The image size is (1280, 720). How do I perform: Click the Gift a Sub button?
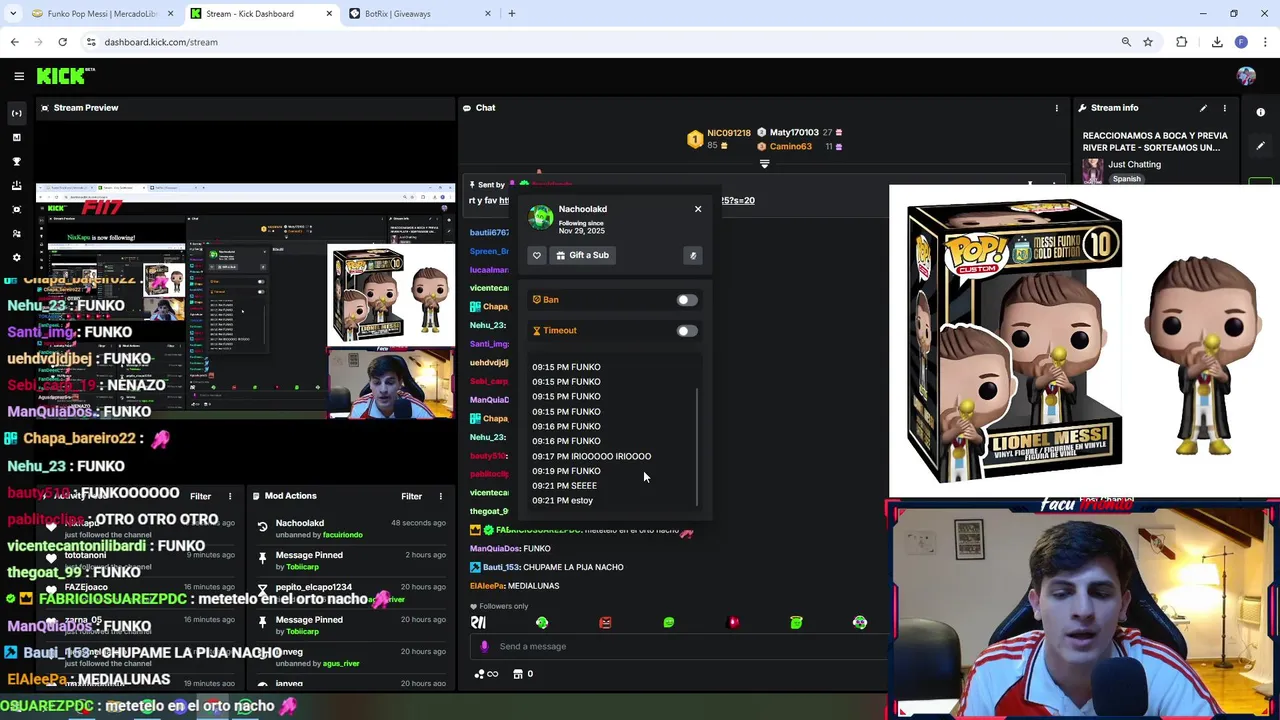coord(582,255)
